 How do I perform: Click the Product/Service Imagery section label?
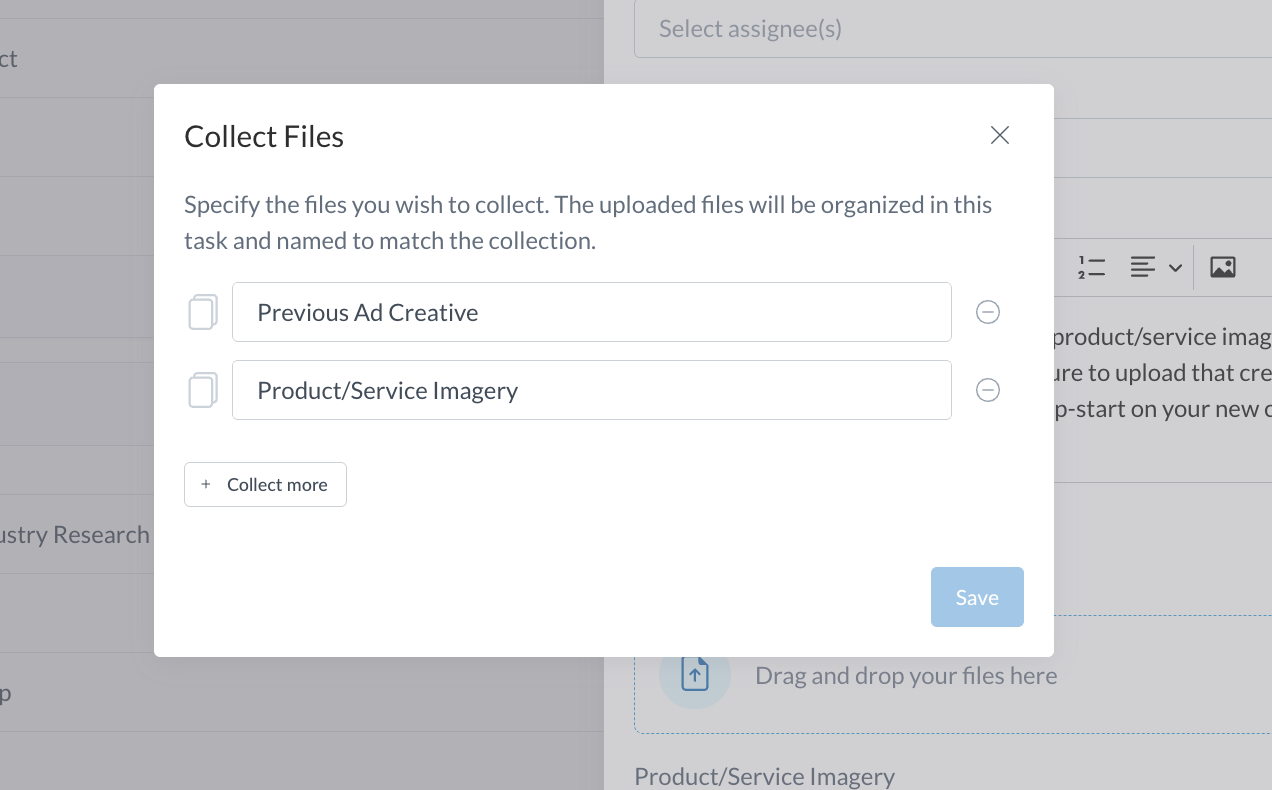pyautogui.click(x=764, y=776)
